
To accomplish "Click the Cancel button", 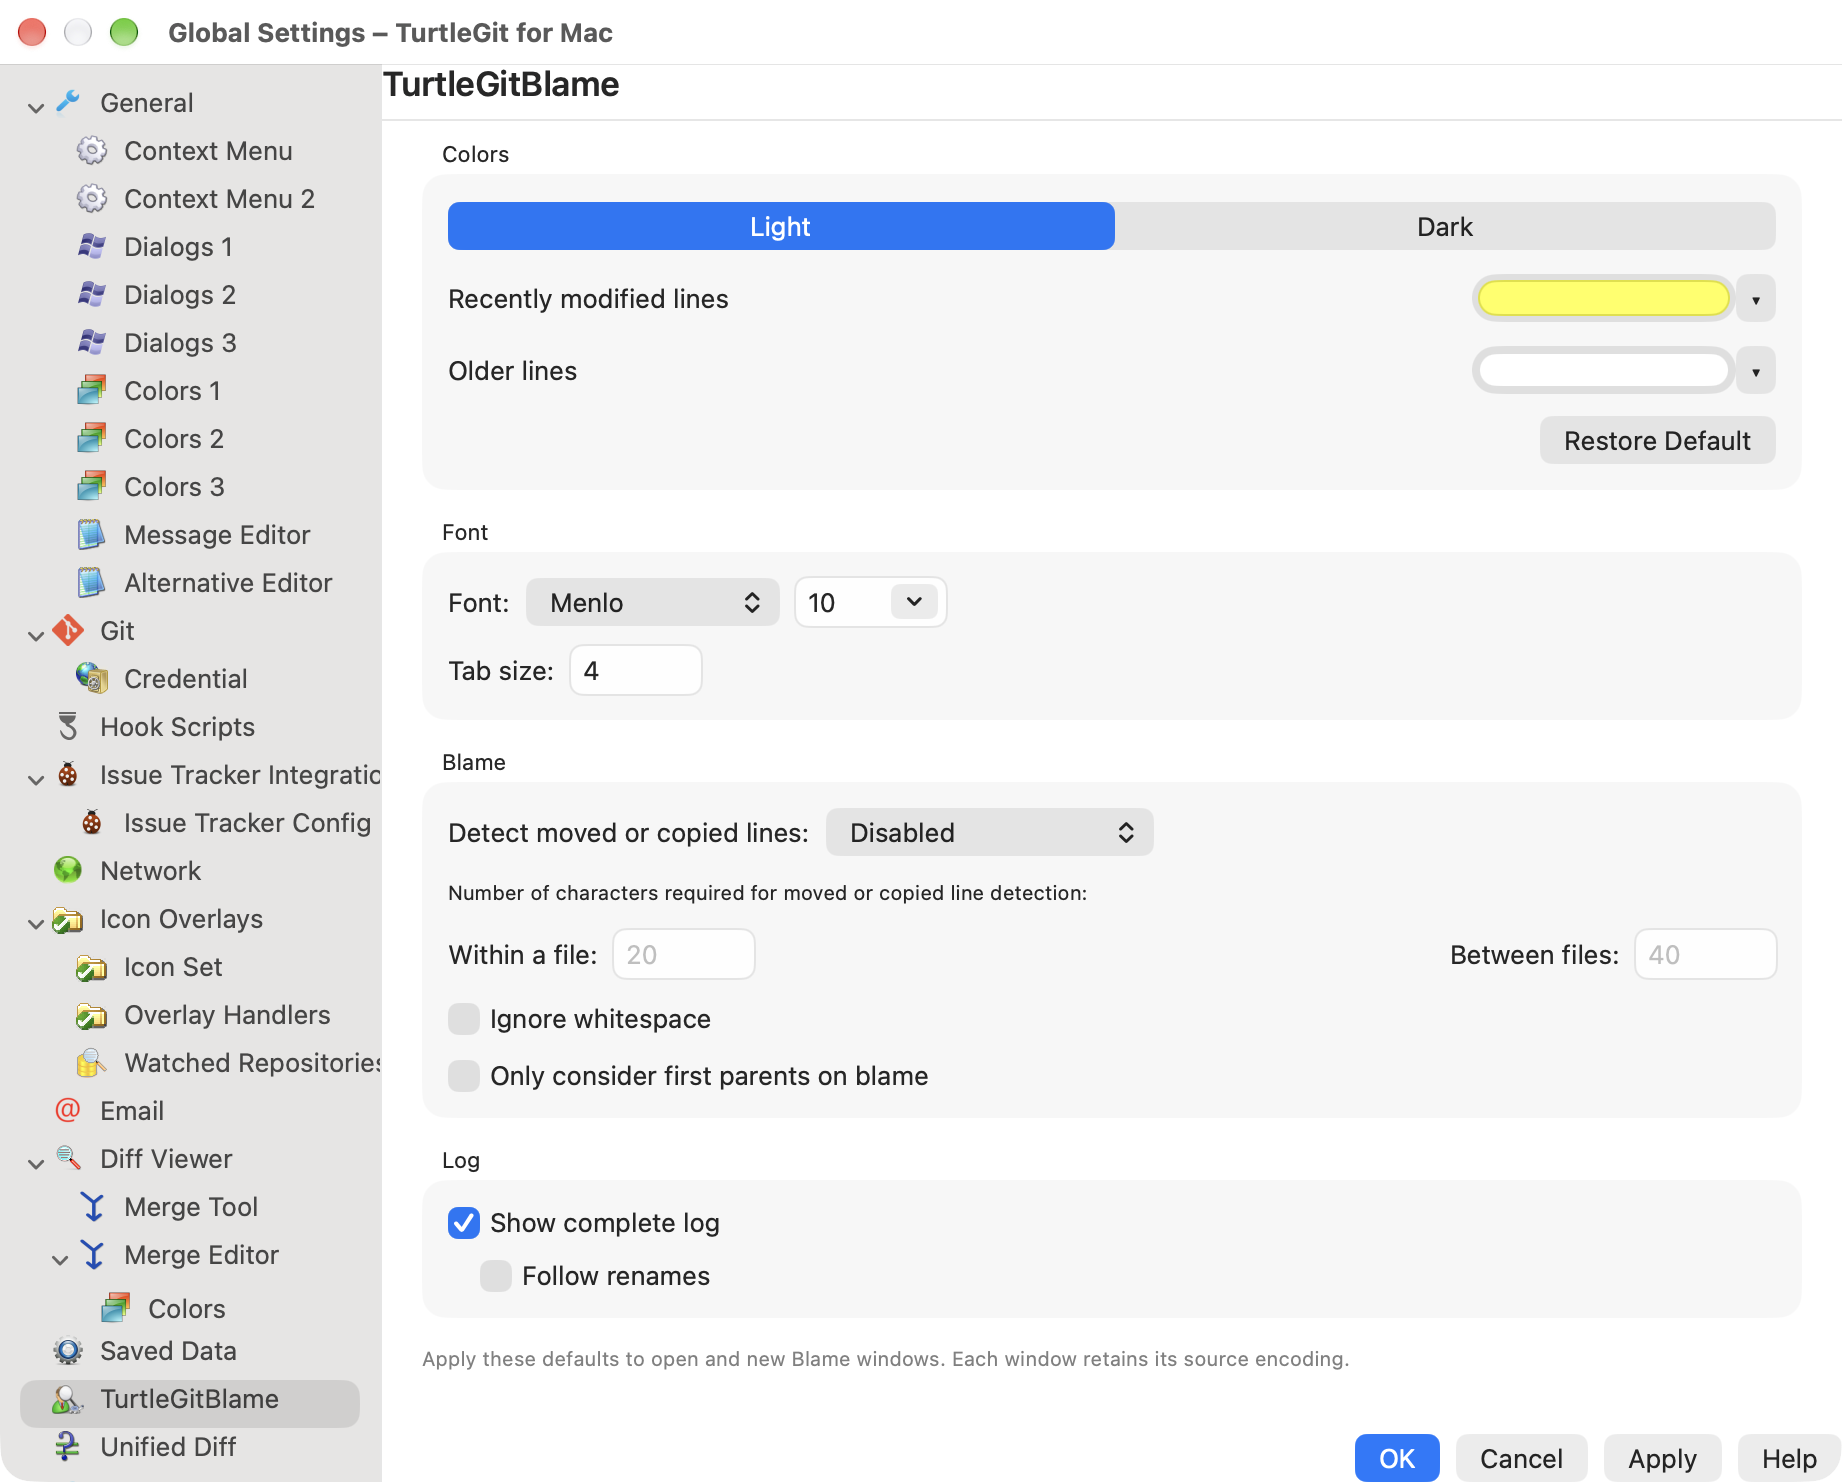I will (x=1521, y=1458).
